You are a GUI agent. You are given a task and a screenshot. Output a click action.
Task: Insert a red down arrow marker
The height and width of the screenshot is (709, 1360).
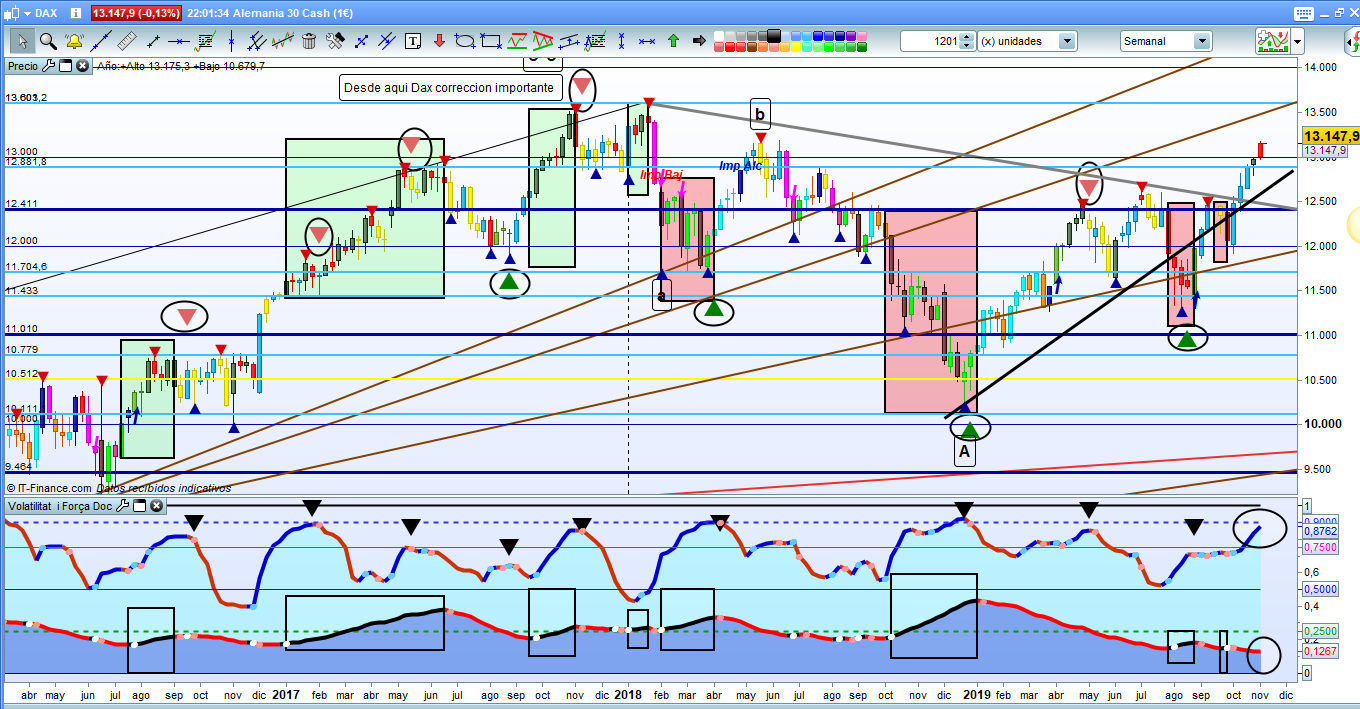(438, 41)
